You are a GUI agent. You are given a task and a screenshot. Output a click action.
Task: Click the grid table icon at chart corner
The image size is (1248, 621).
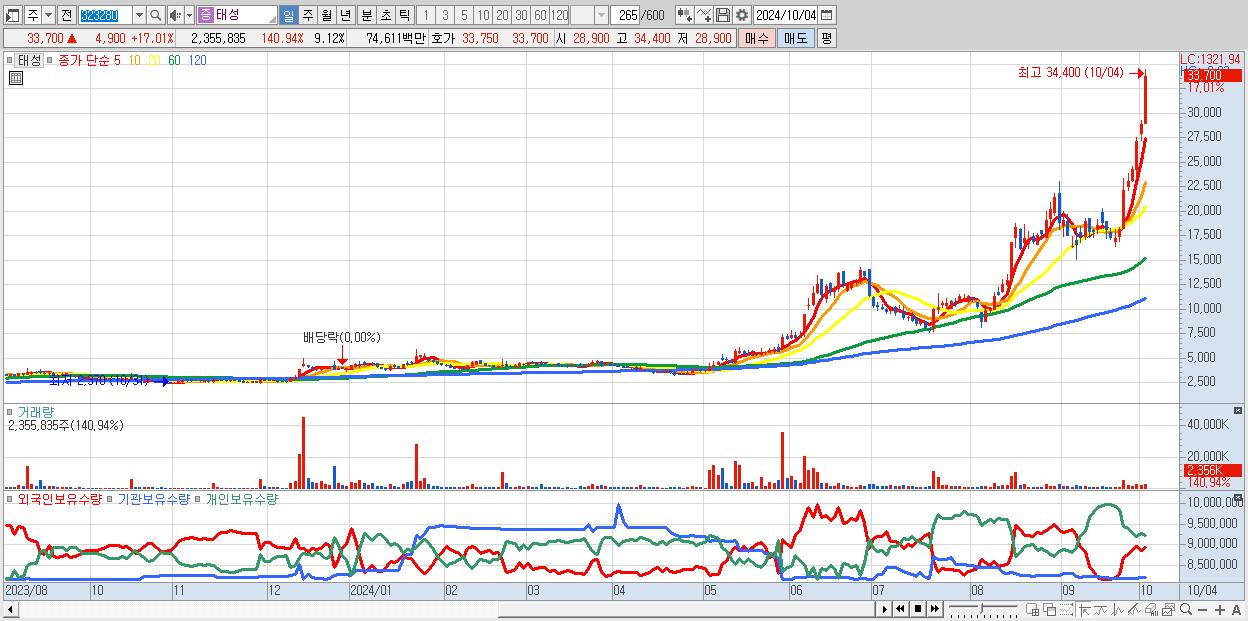click(x=16, y=76)
